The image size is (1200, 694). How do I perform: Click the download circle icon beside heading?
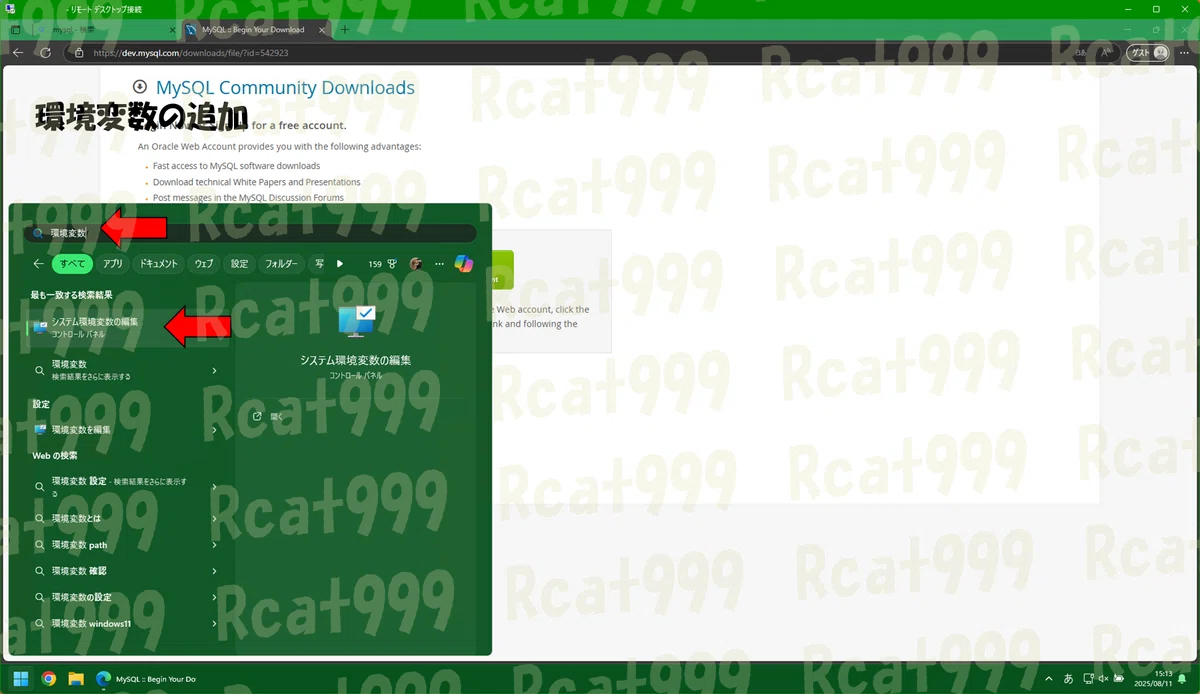pyautogui.click(x=139, y=87)
